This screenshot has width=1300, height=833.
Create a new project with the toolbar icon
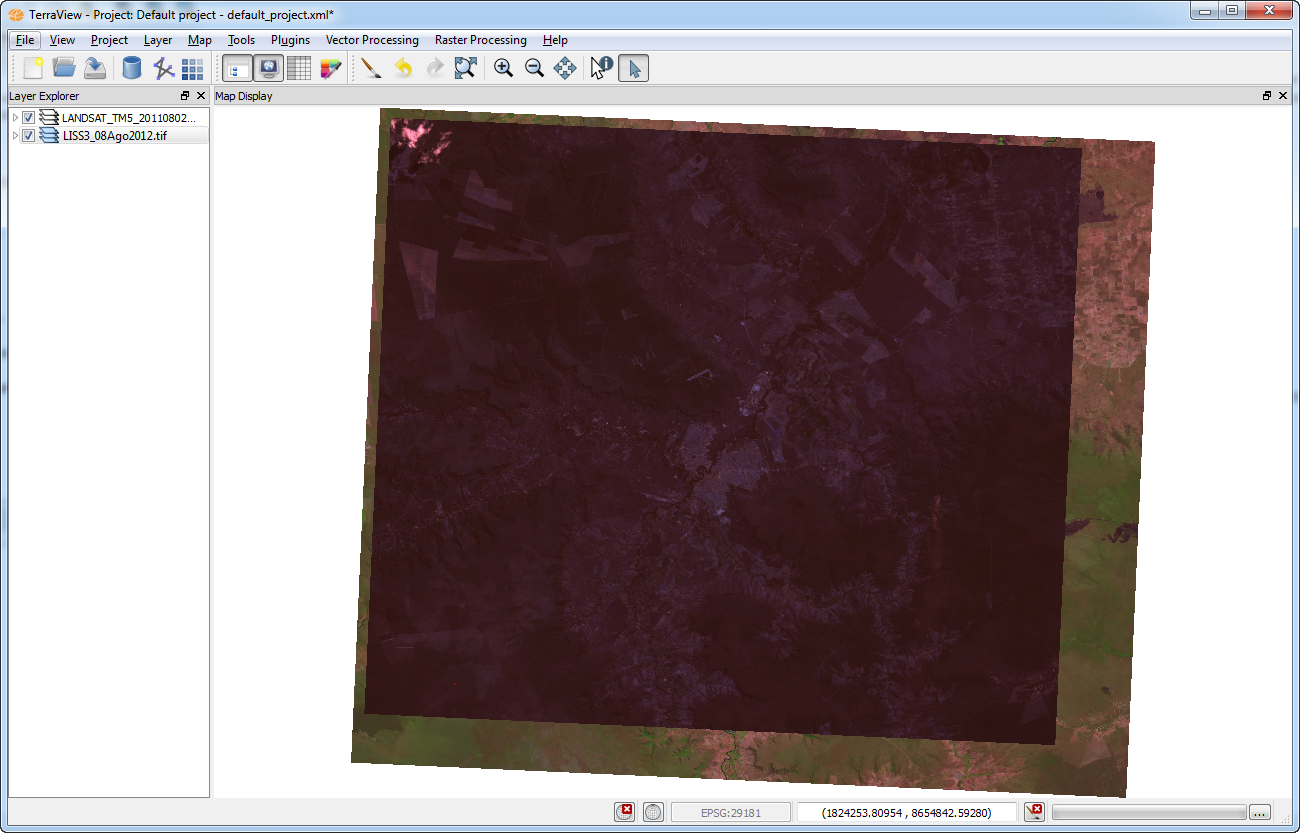tap(33, 68)
